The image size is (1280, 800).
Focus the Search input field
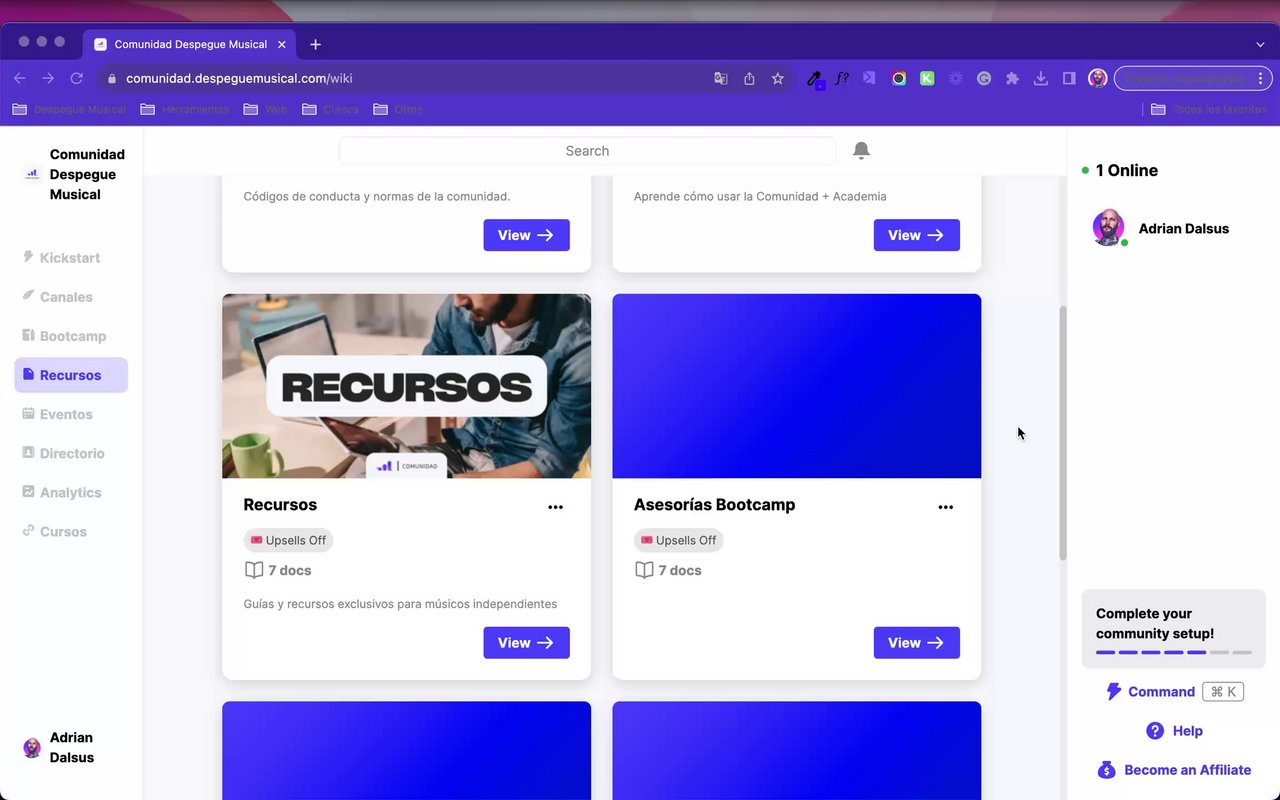click(587, 151)
